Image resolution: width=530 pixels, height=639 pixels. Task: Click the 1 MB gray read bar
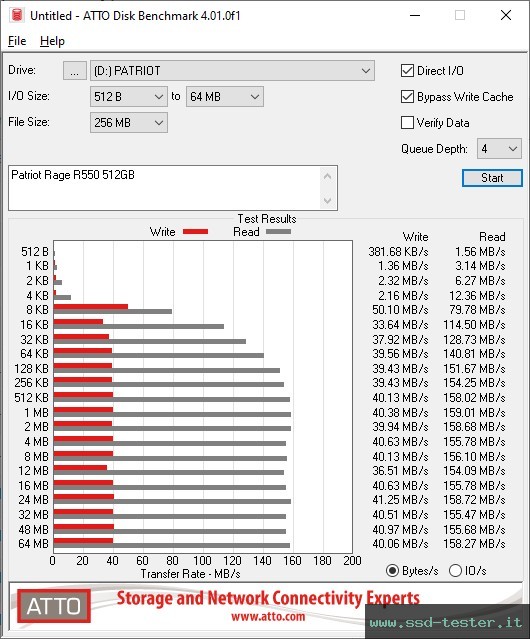(172, 414)
